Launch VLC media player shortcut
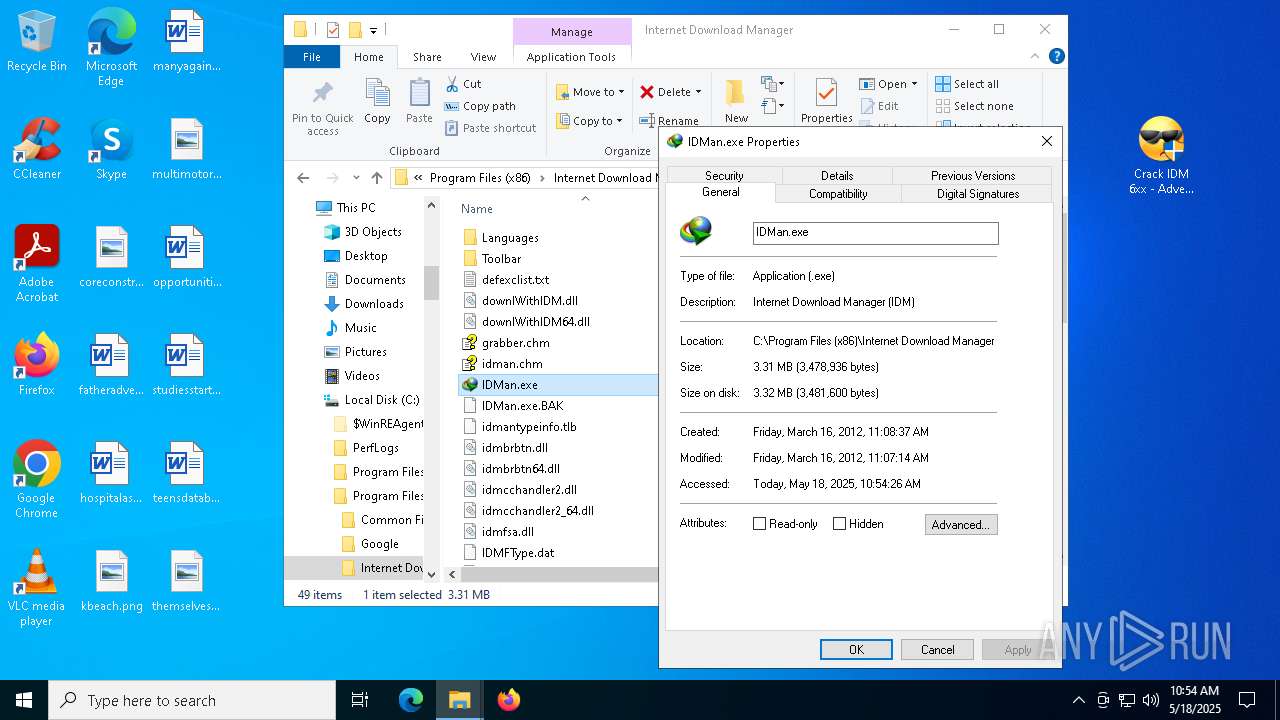This screenshot has height=720, width=1280. (37, 588)
